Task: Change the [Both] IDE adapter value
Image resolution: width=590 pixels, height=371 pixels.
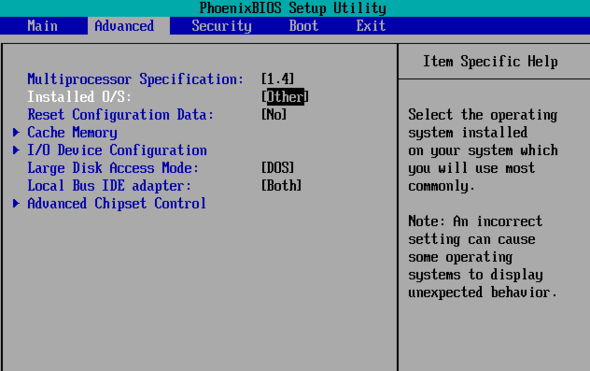Action: [281, 186]
